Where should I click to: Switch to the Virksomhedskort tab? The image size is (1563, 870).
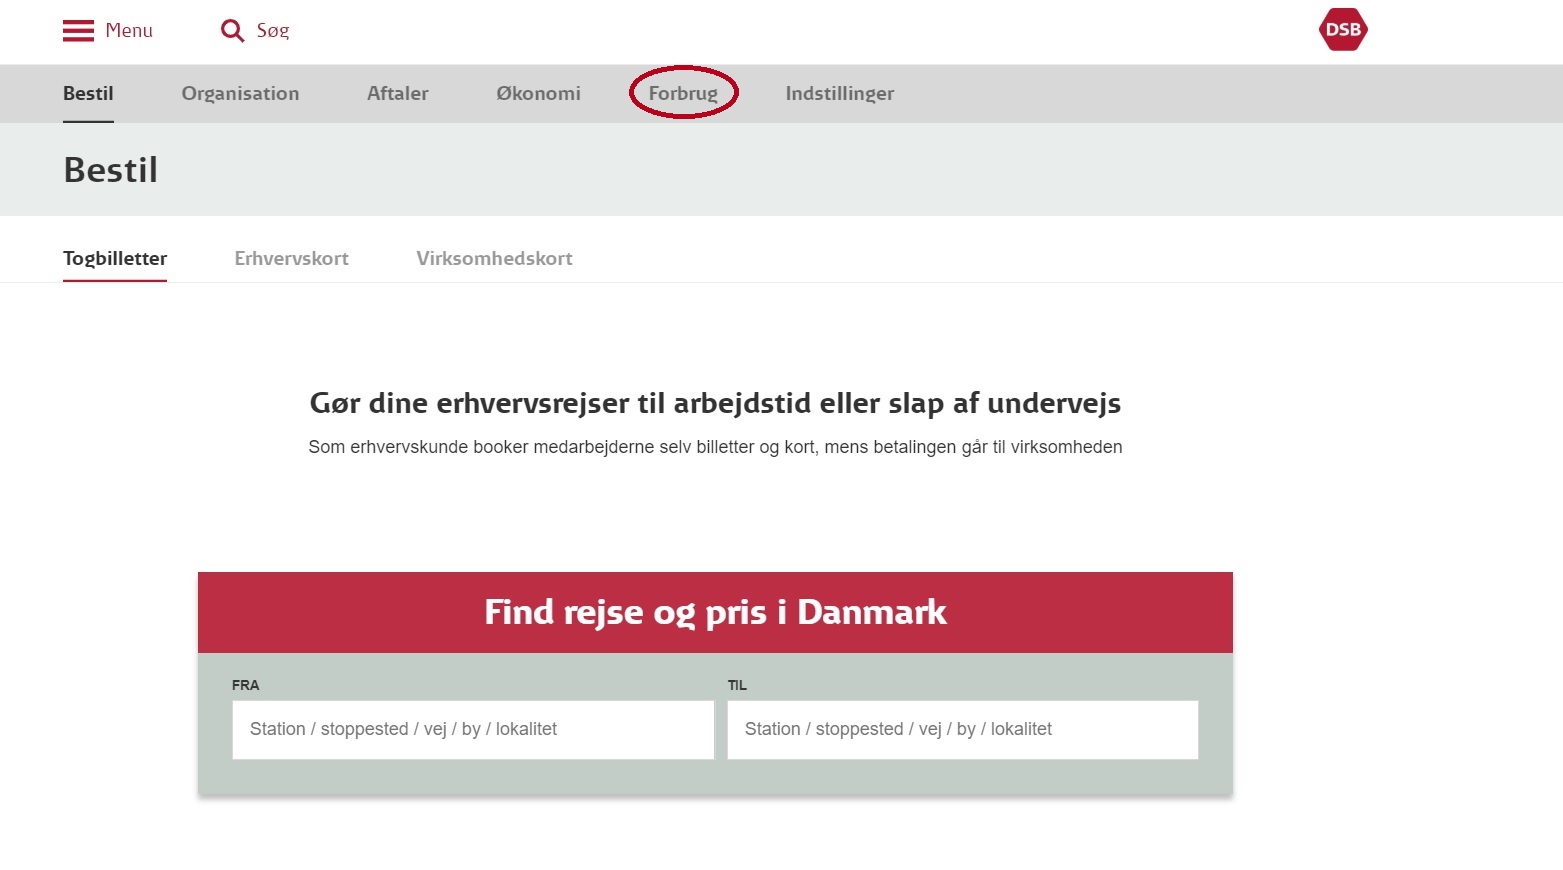pos(493,258)
